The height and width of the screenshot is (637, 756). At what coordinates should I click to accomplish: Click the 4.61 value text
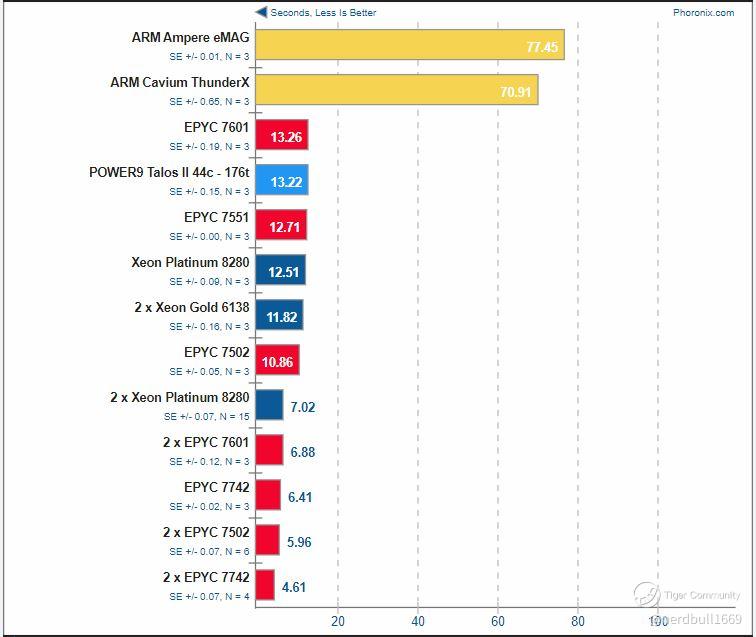tap(294, 587)
